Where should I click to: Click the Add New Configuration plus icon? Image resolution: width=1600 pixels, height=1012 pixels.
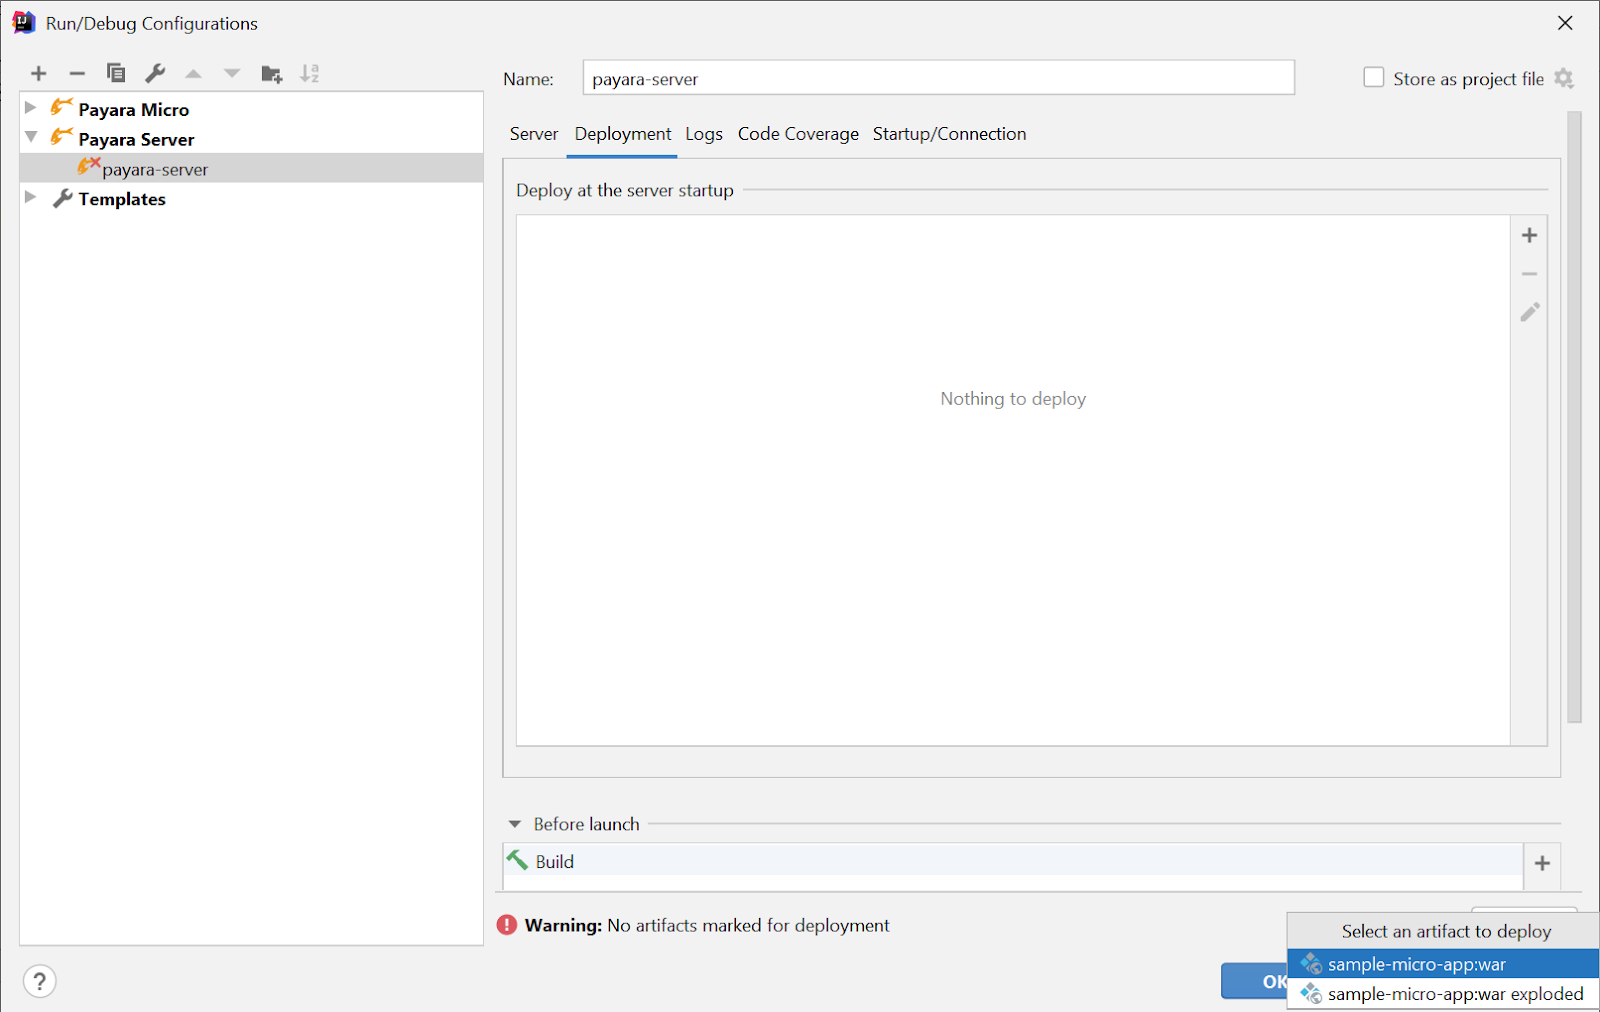pyautogui.click(x=39, y=73)
